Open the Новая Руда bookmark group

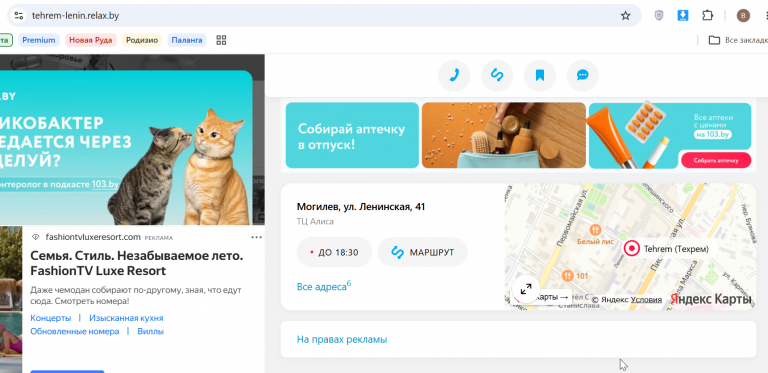click(x=91, y=40)
